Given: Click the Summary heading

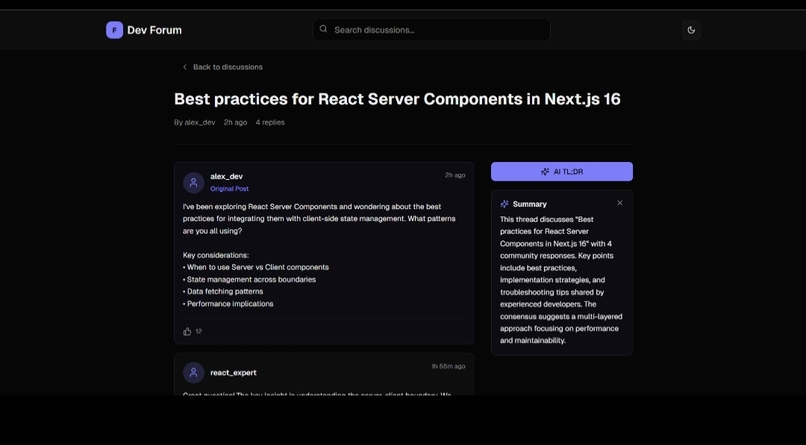Looking at the screenshot, I should 529,204.
